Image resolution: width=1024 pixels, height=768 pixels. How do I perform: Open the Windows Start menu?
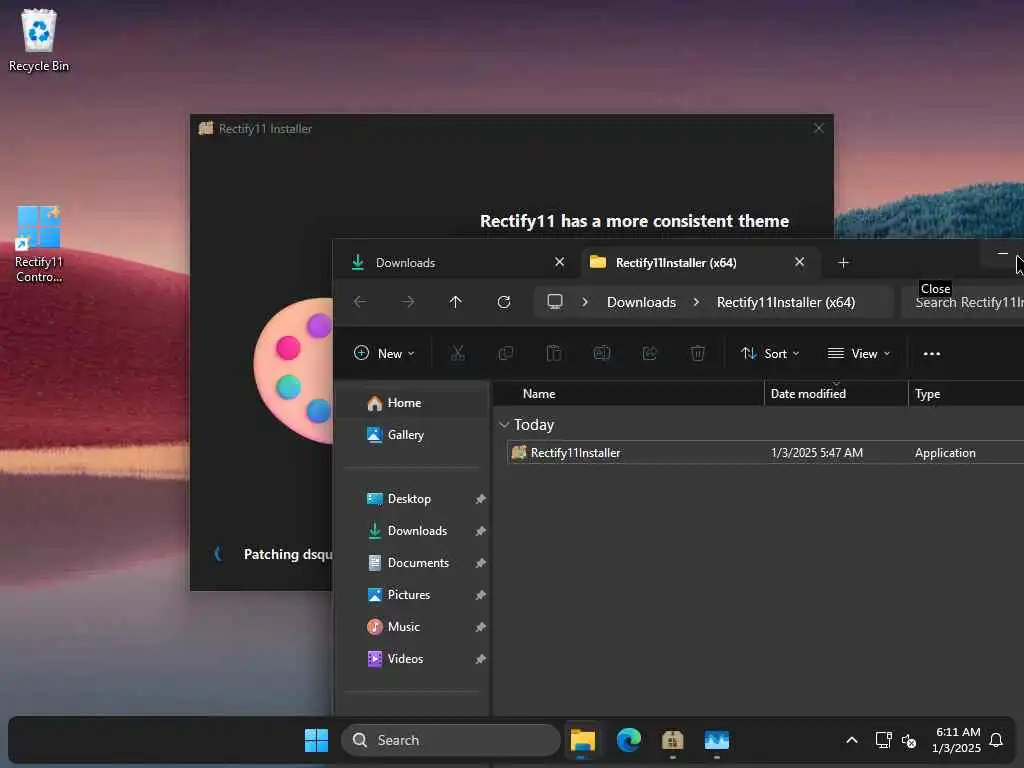pyautogui.click(x=317, y=740)
